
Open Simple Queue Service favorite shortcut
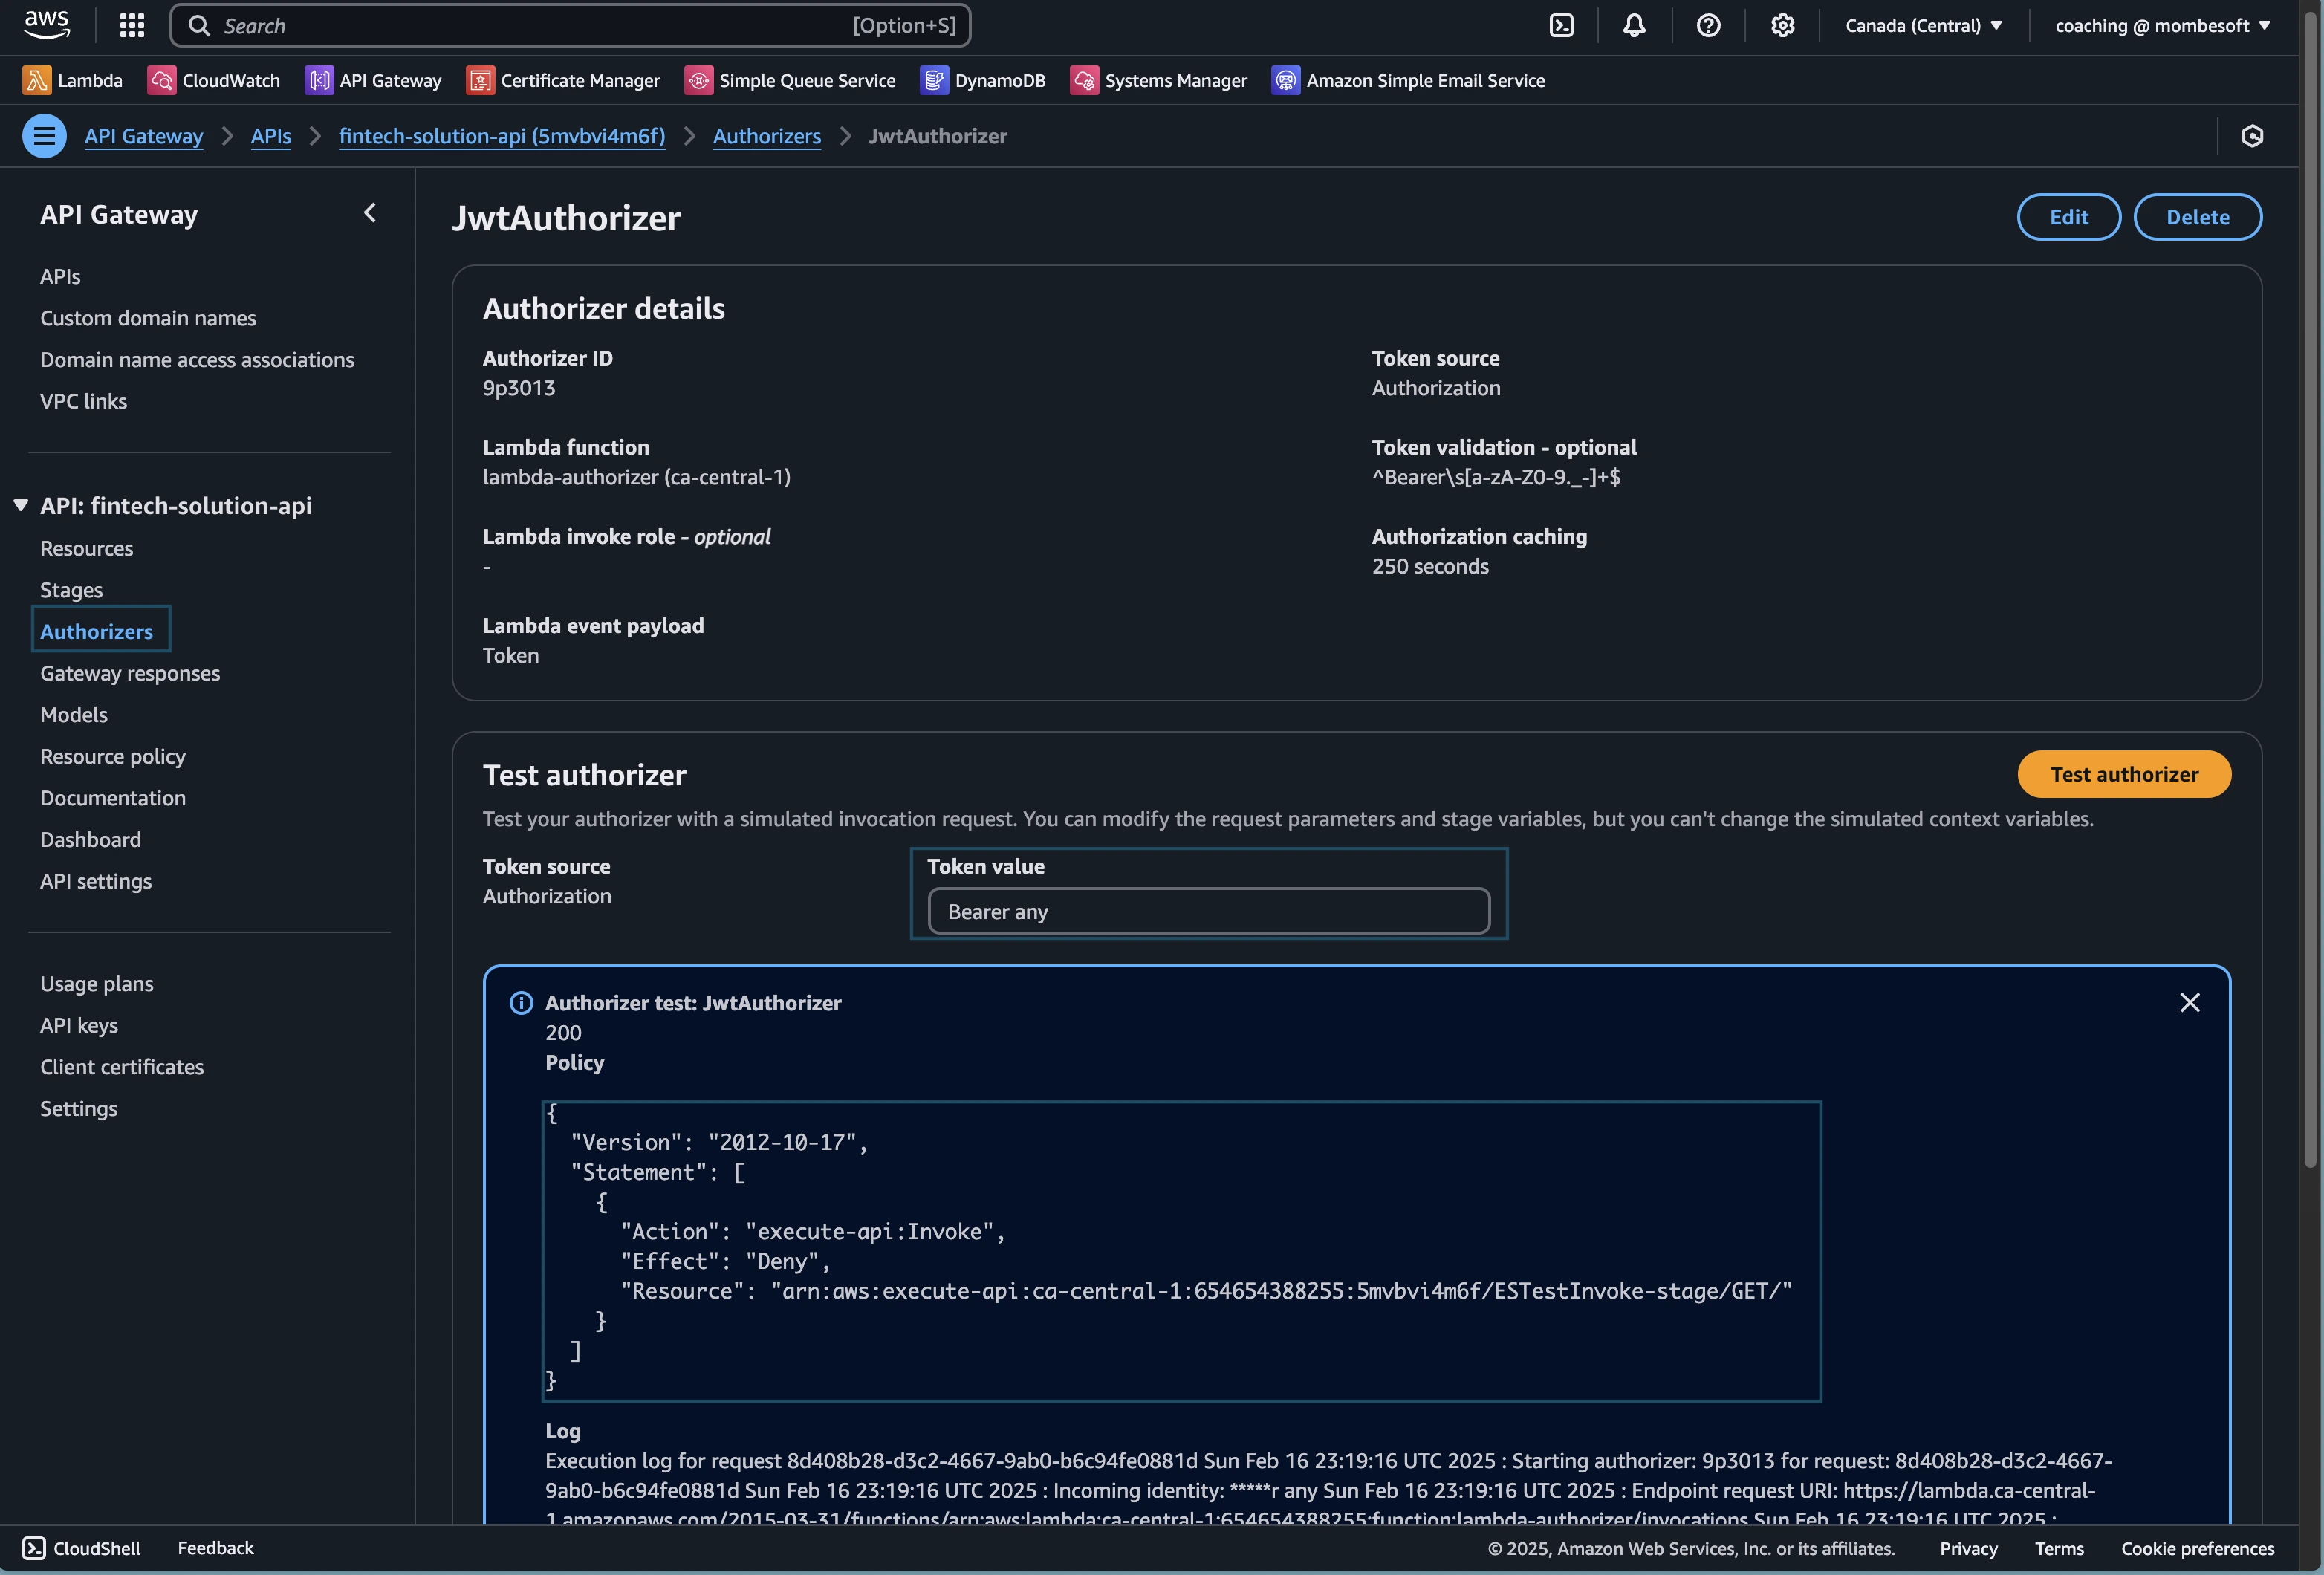[x=790, y=80]
